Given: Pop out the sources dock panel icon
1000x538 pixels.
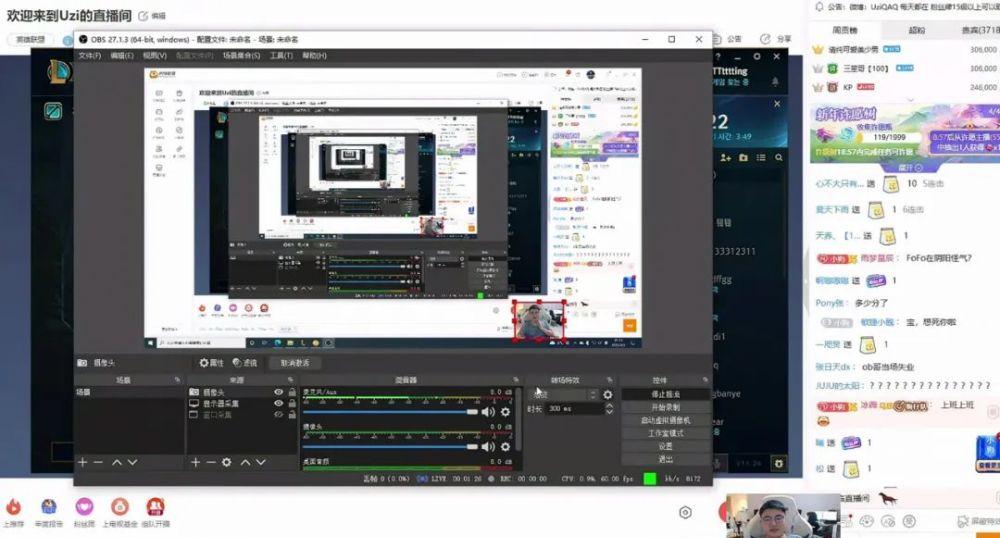Looking at the screenshot, I should click(290, 380).
